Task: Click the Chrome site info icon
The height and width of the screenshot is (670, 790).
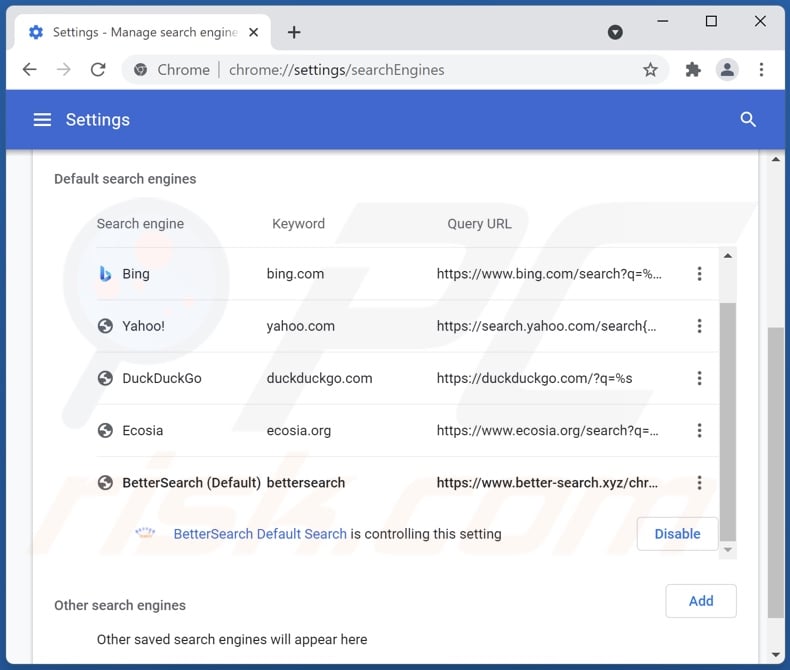Action: pos(141,70)
